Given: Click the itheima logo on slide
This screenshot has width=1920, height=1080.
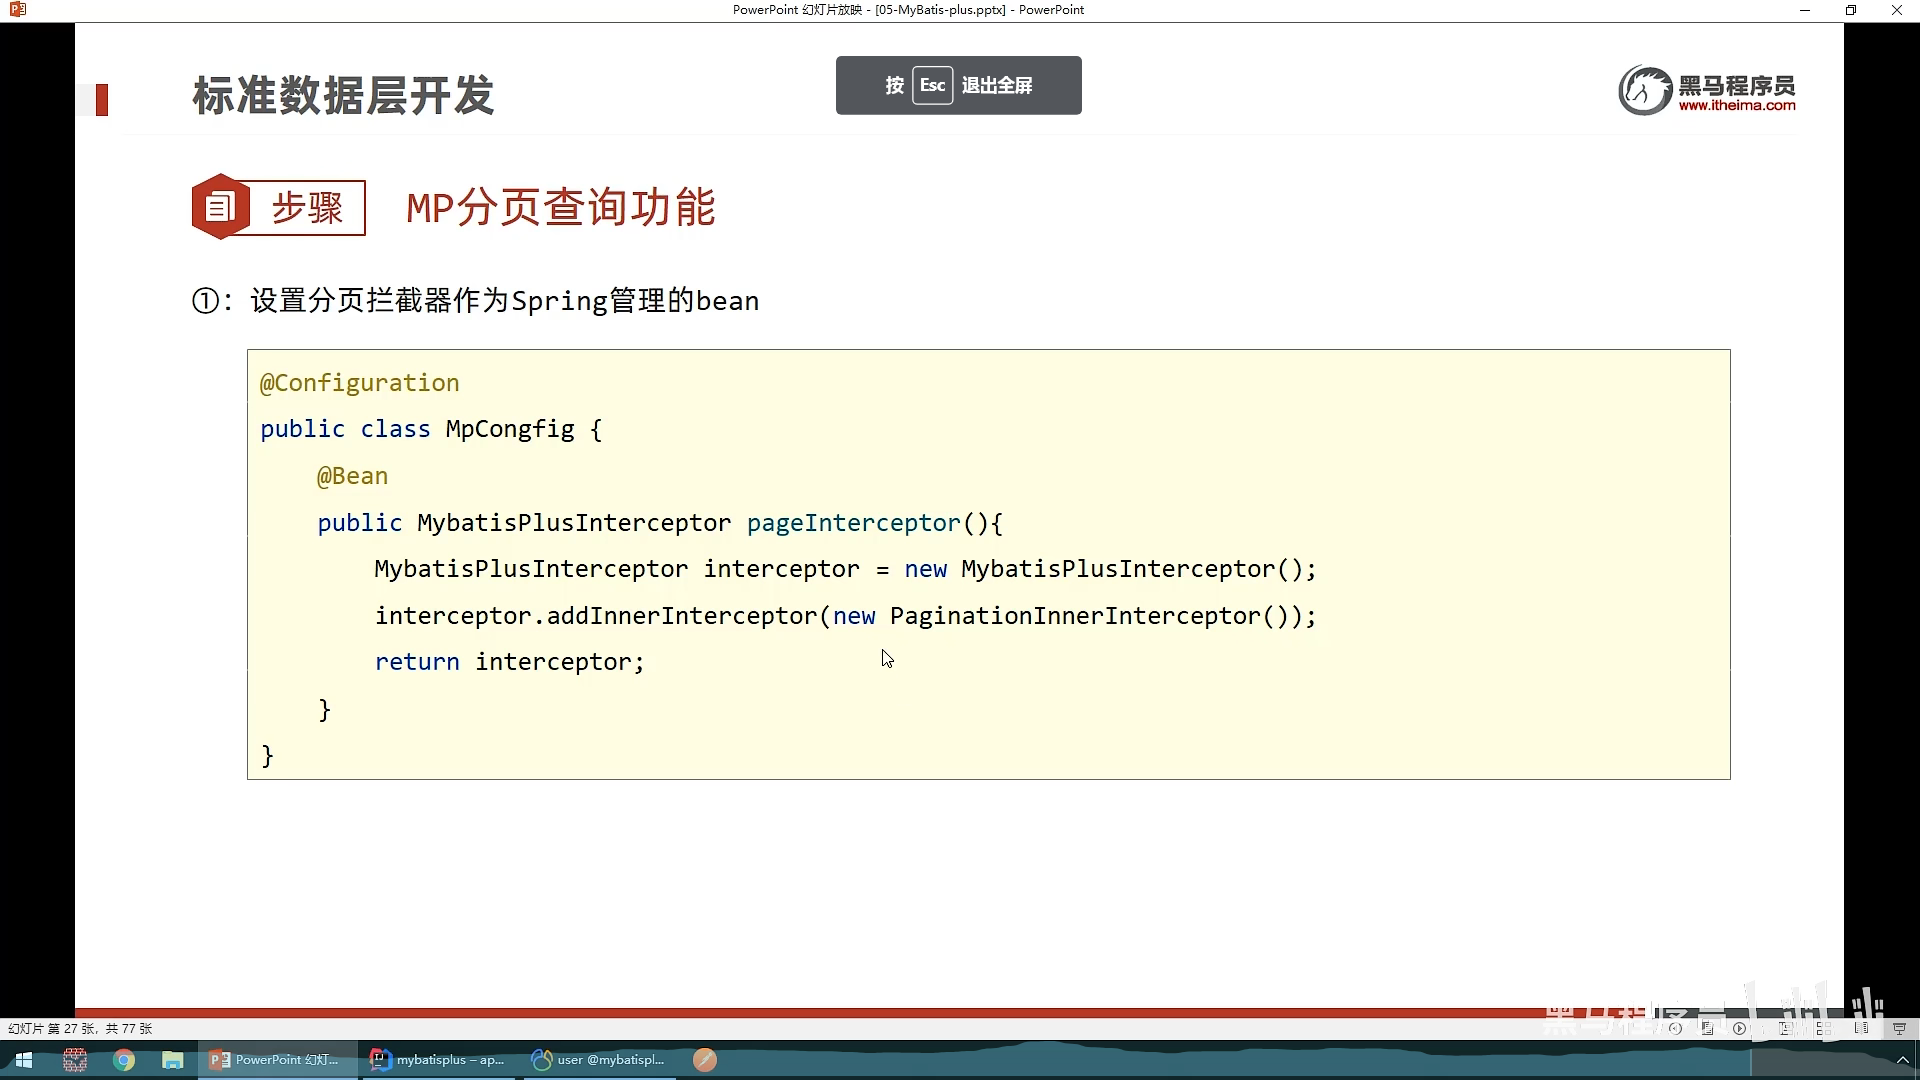Looking at the screenshot, I should 1707,91.
